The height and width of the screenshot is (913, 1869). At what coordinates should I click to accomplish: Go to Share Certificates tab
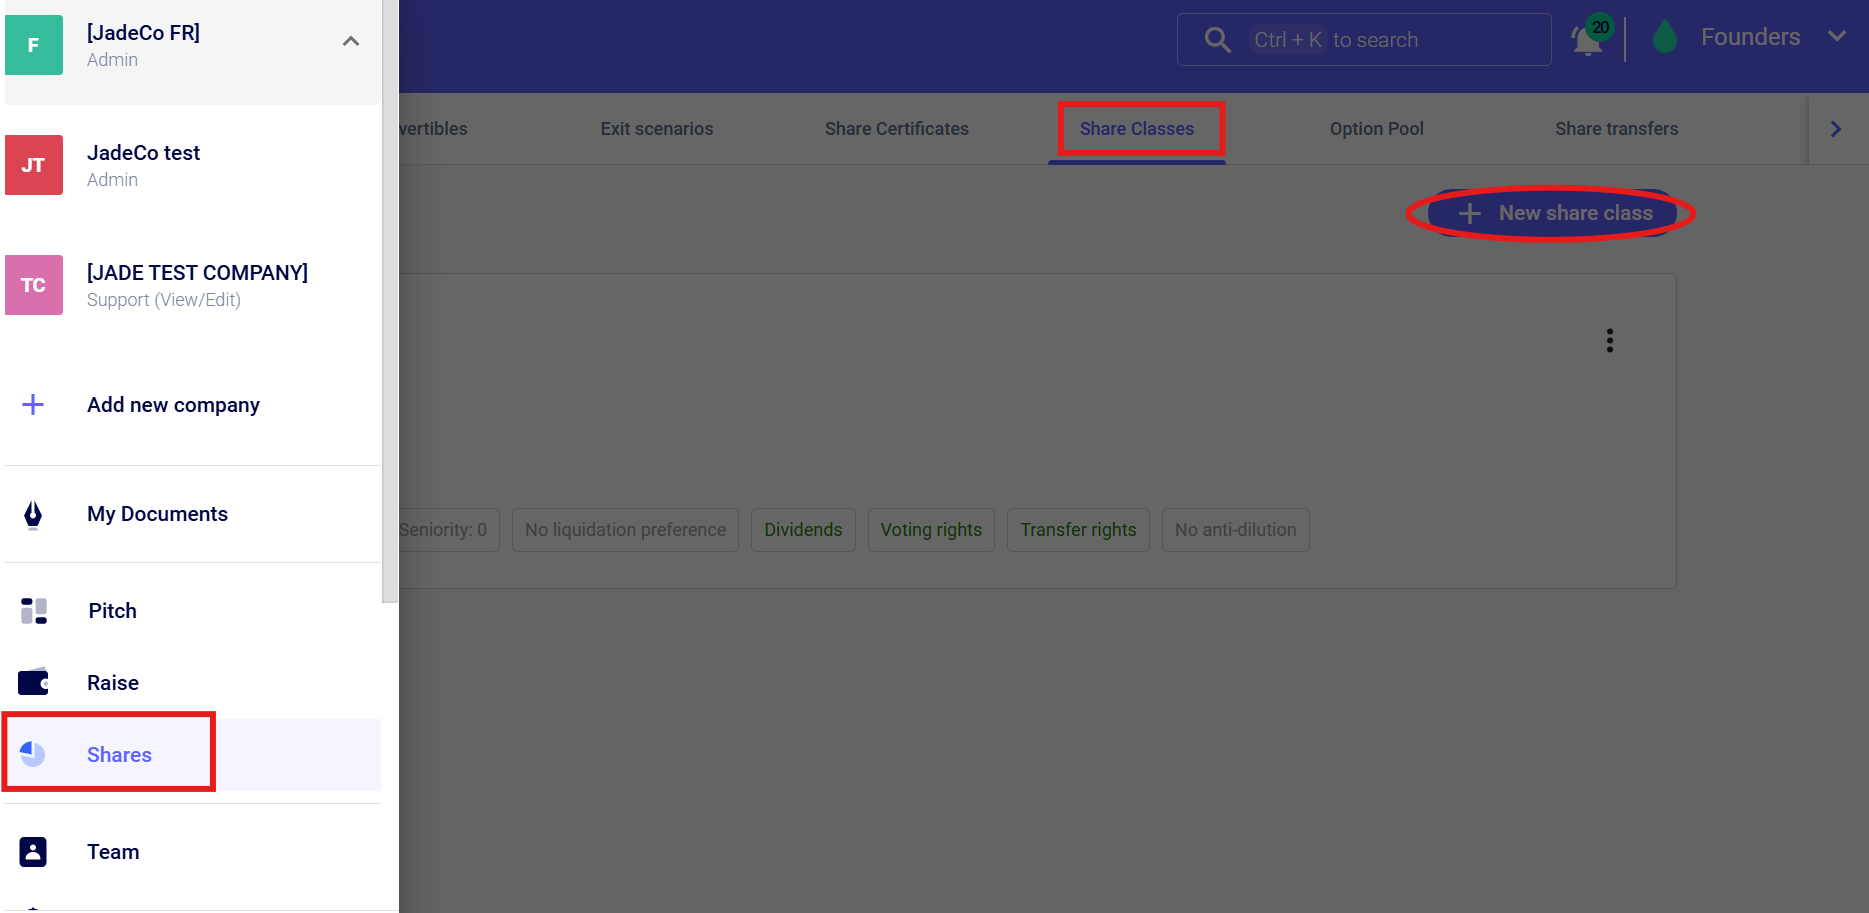896,129
